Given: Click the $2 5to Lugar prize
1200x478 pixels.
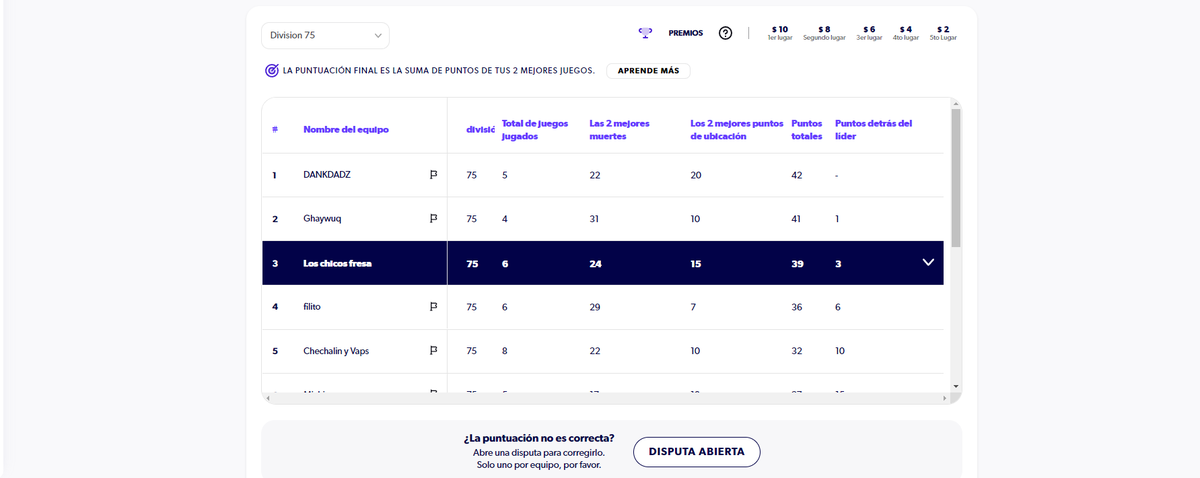Looking at the screenshot, I should 943,33.
